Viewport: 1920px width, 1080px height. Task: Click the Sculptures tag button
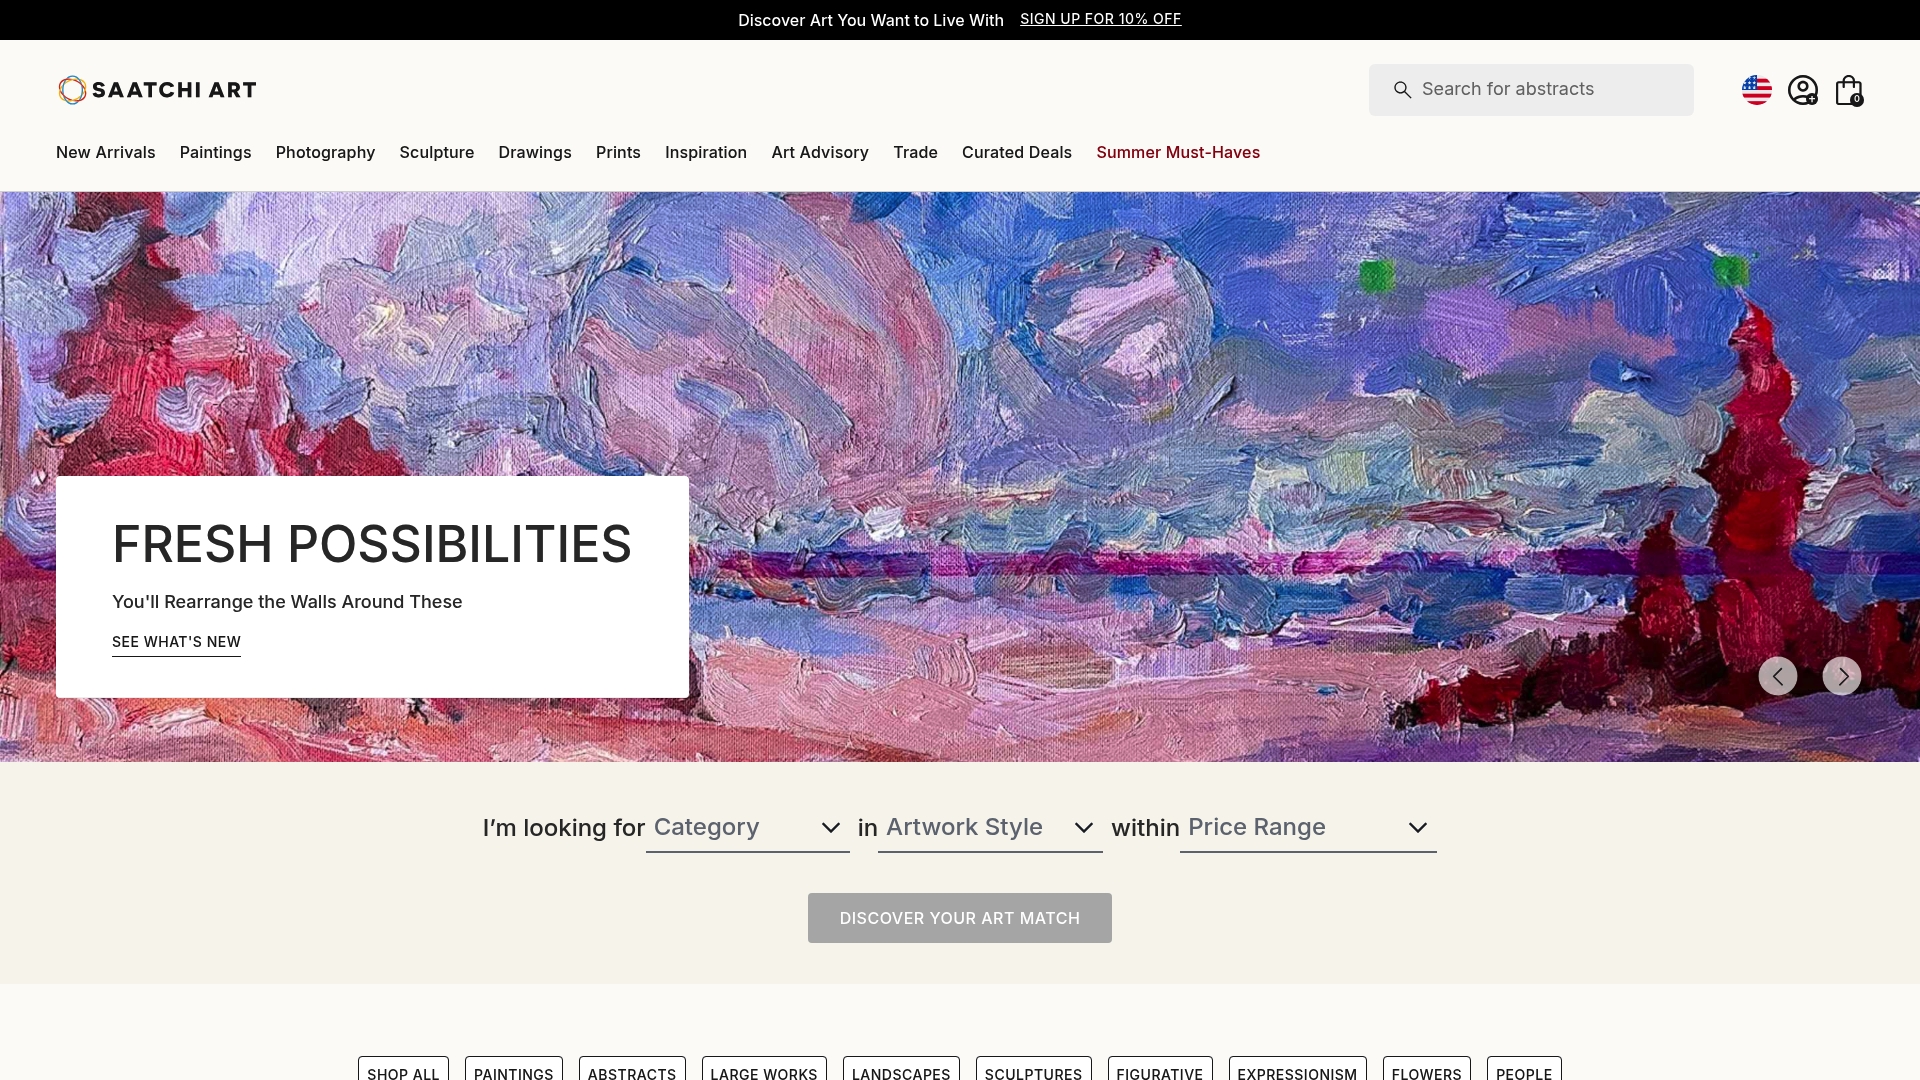tap(1034, 1069)
